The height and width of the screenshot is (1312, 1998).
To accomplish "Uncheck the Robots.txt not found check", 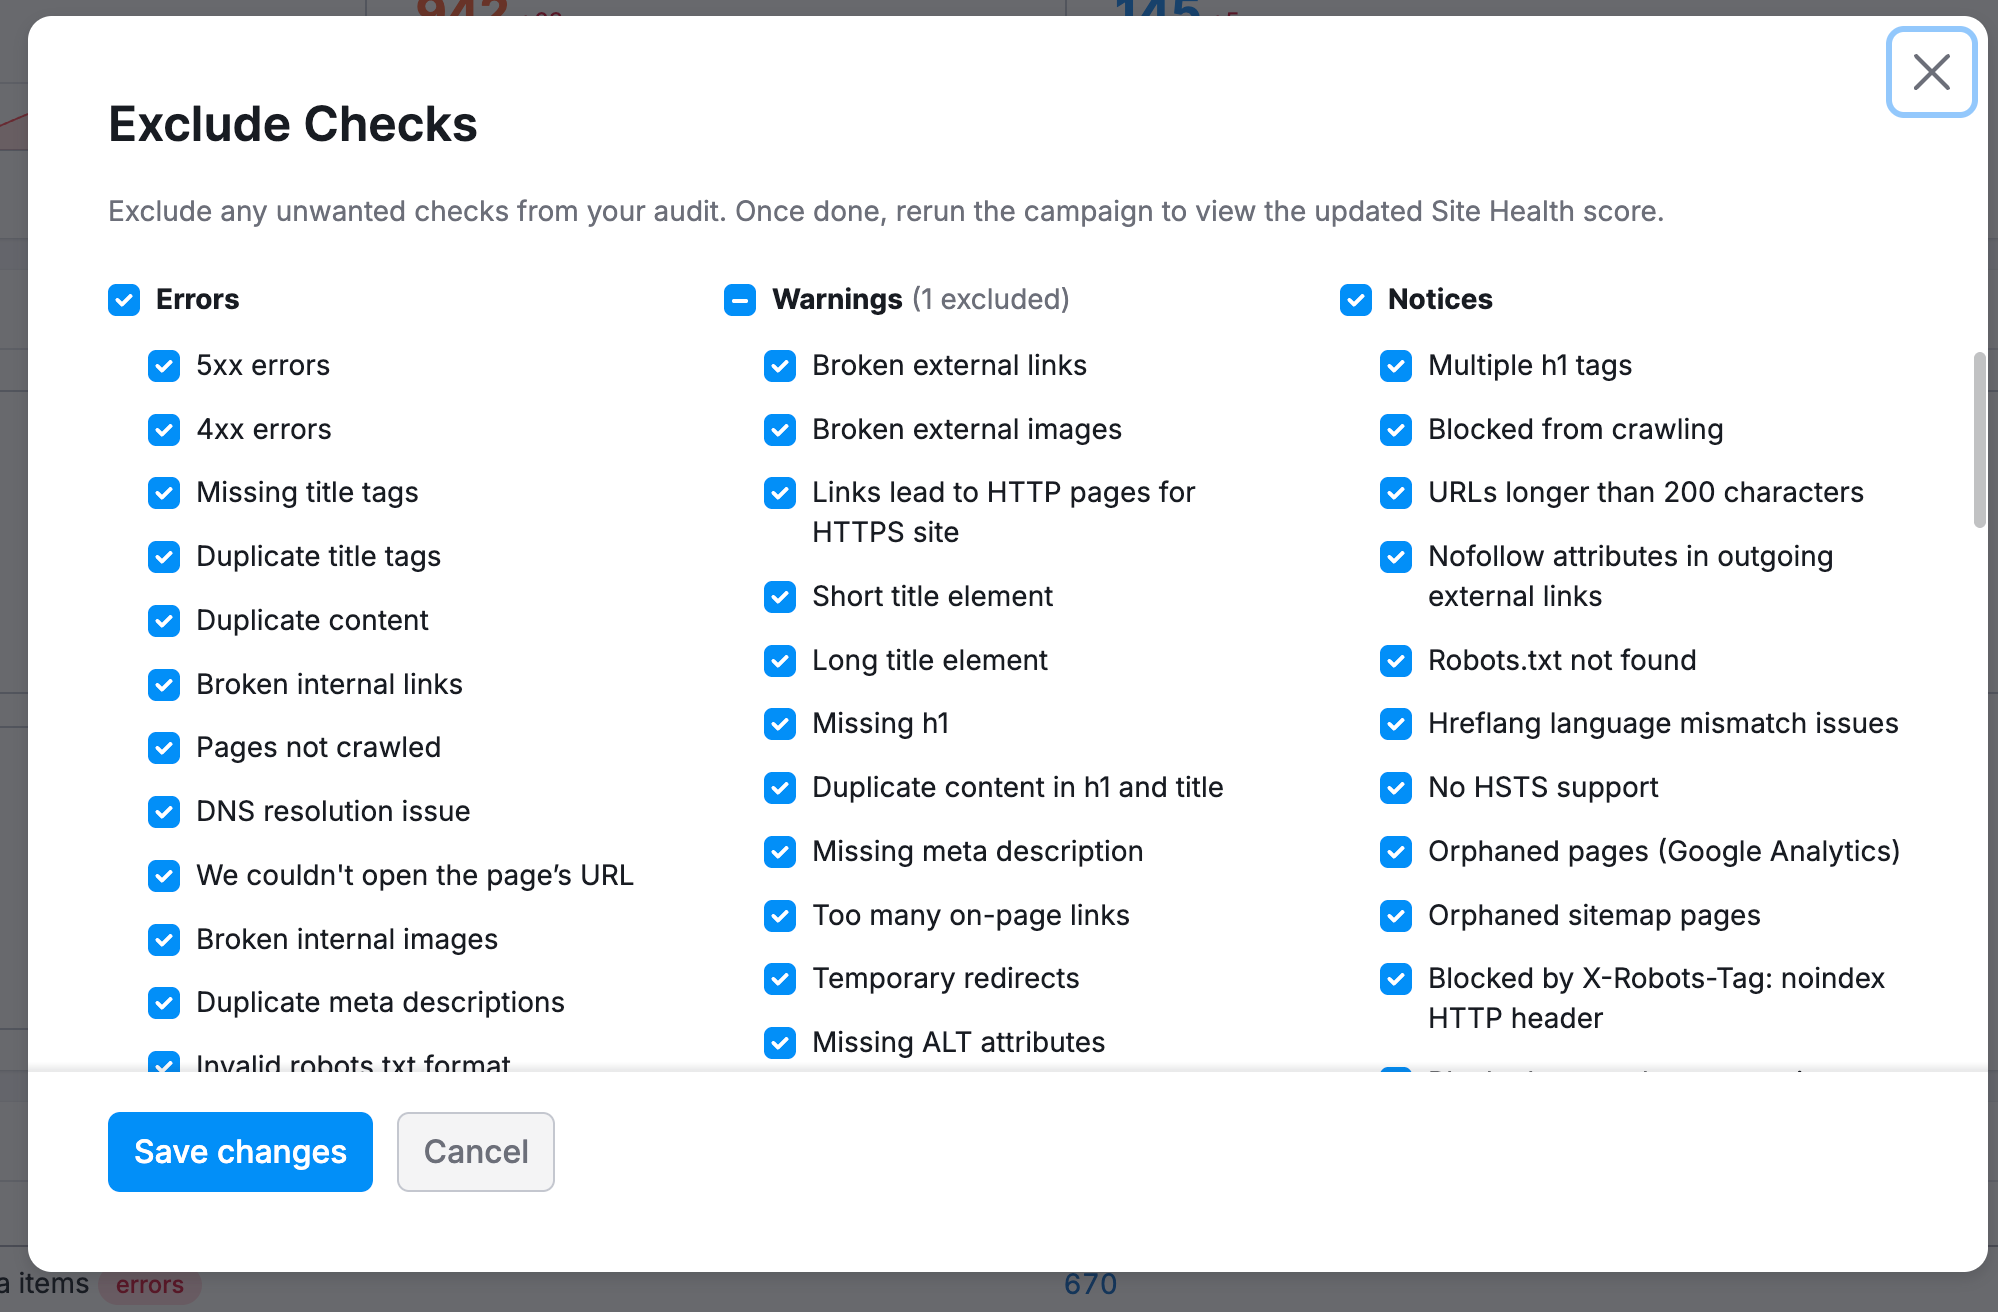I will click(x=1395, y=661).
